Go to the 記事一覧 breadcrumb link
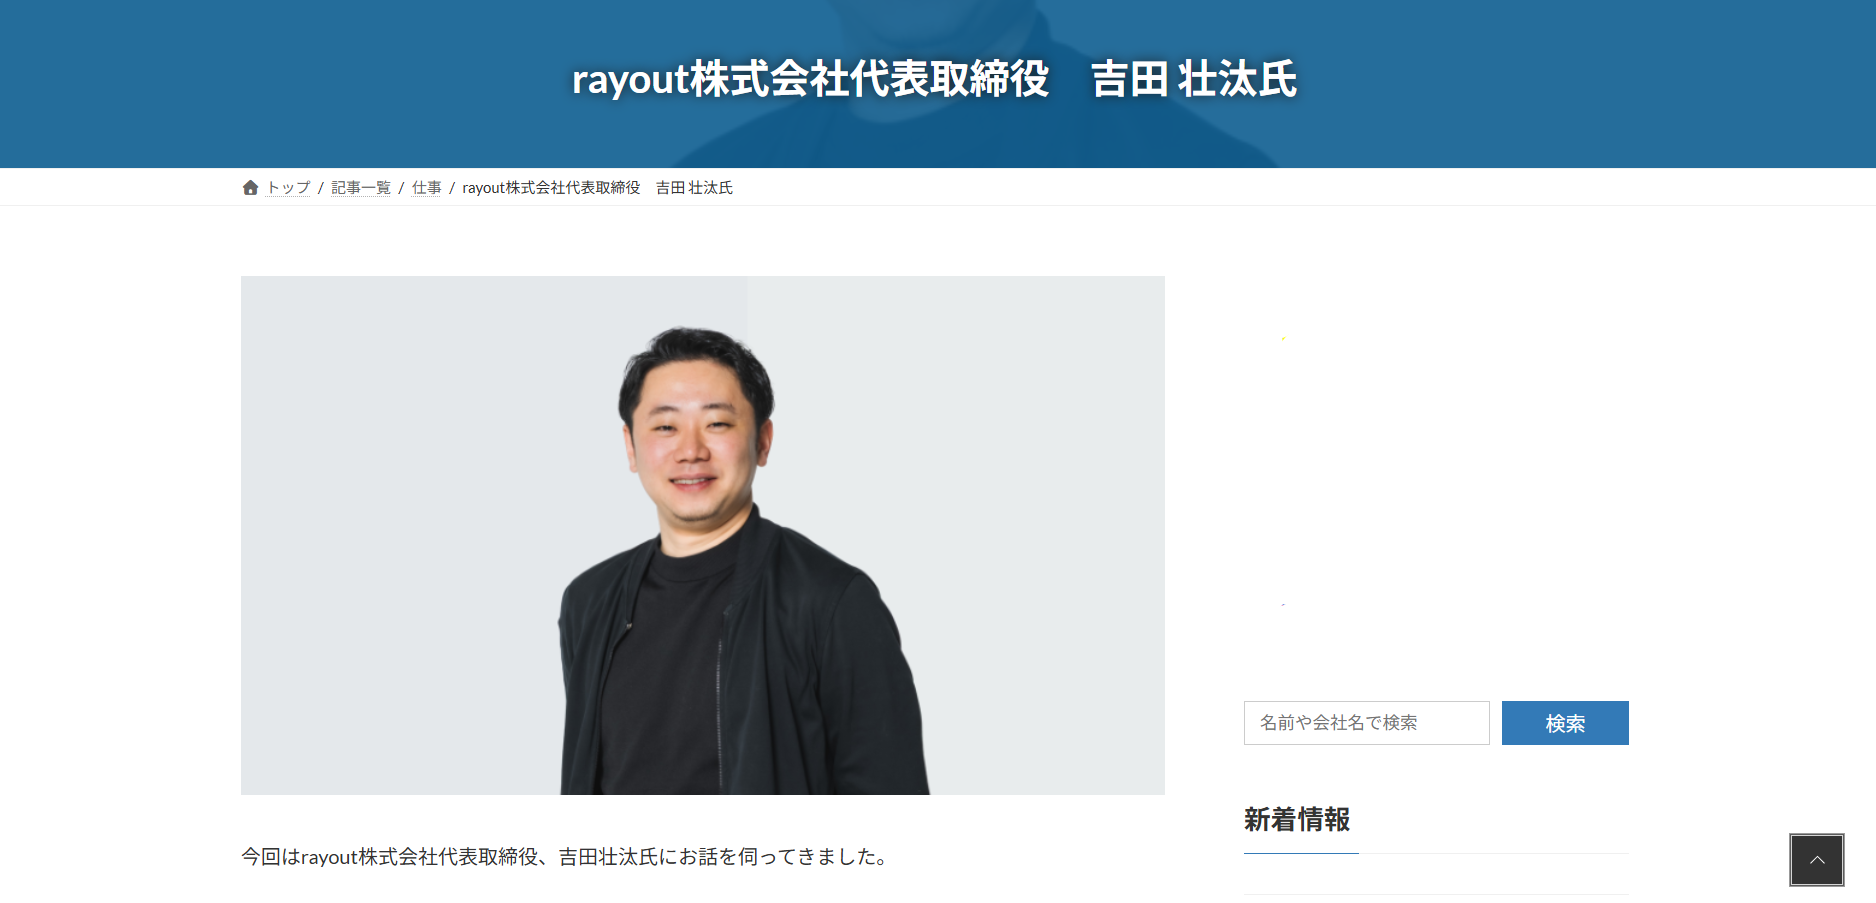Image resolution: width=1876 pixels, height=903 pixels. coord(361,188)
